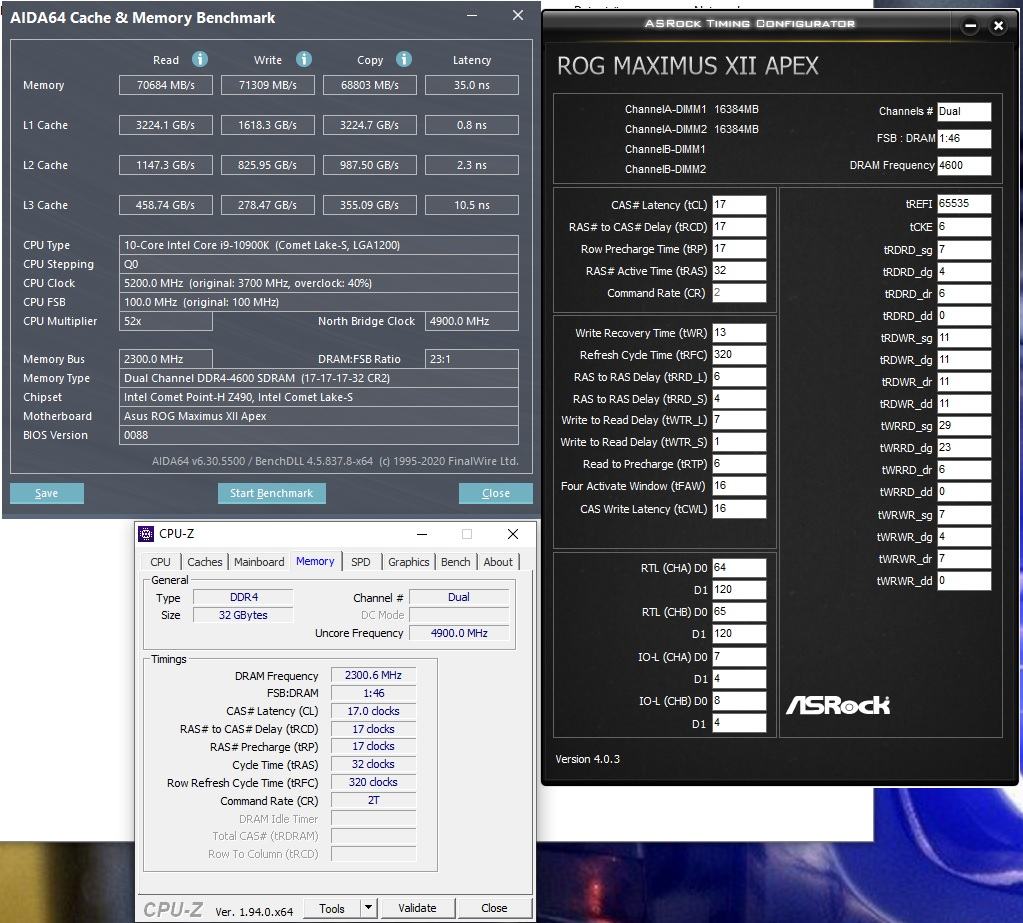Open the Mainboard tab in CPU-Z
1023x923 pixels.
259,562
